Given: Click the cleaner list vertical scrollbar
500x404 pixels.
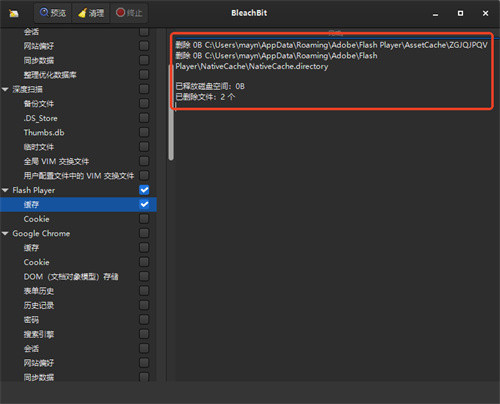Looking at the screenshot, I should pos(171,112).
